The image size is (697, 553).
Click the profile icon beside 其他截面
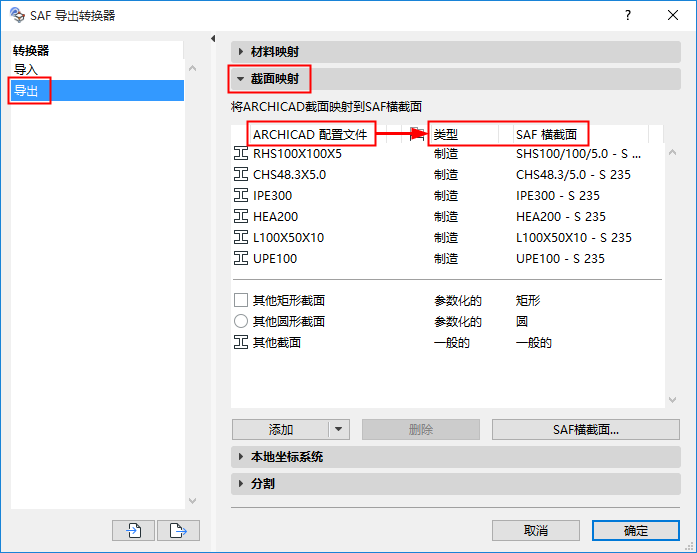tap(241, 342)
